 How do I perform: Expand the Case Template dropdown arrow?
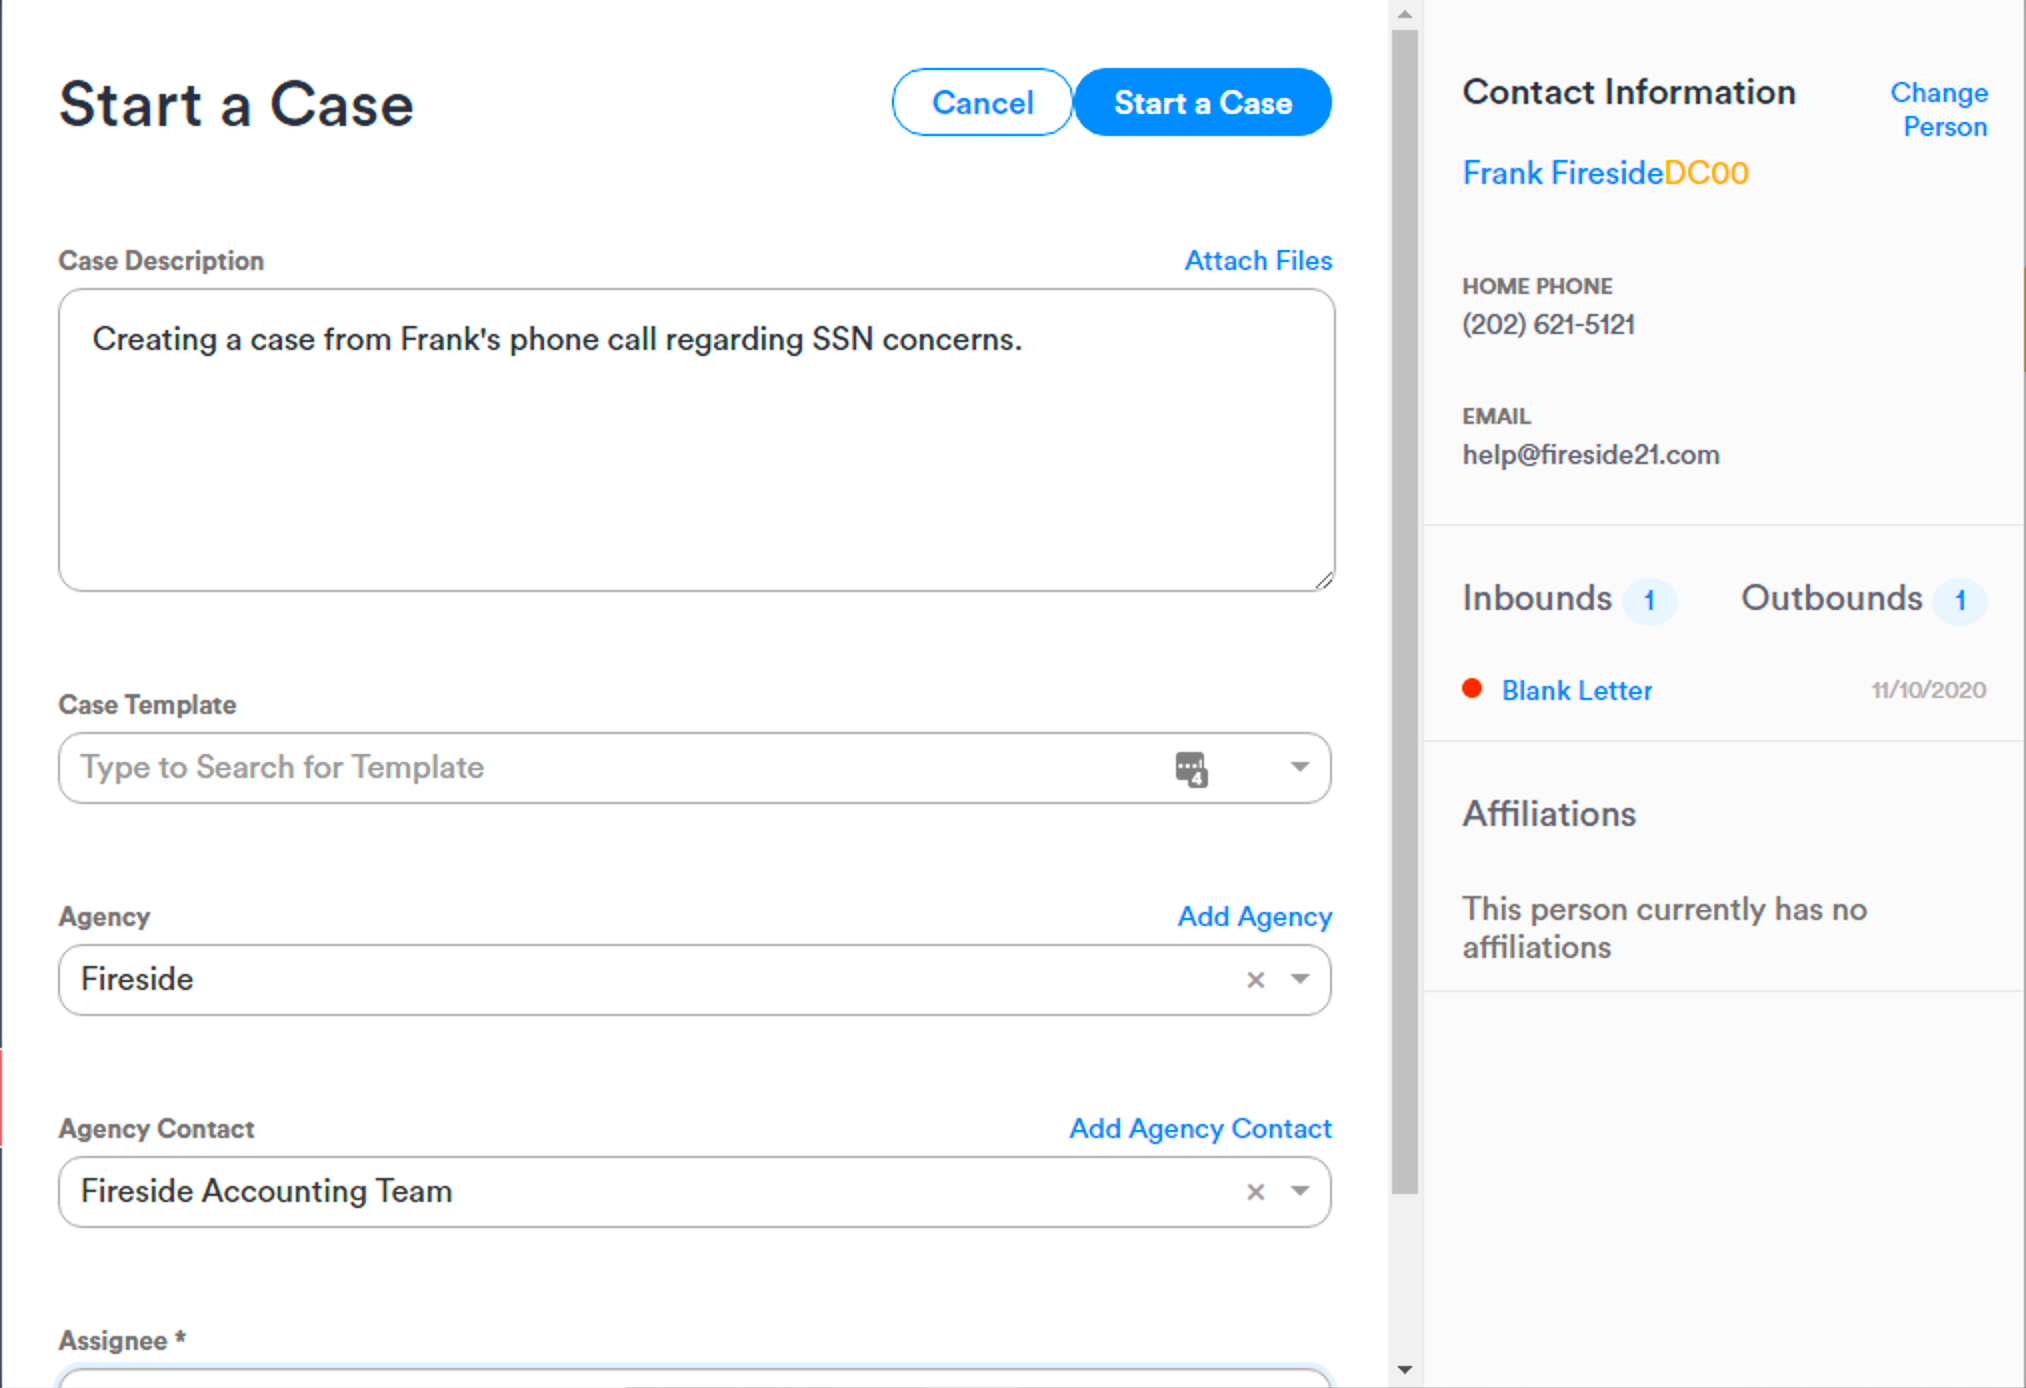click(1300, 767)
